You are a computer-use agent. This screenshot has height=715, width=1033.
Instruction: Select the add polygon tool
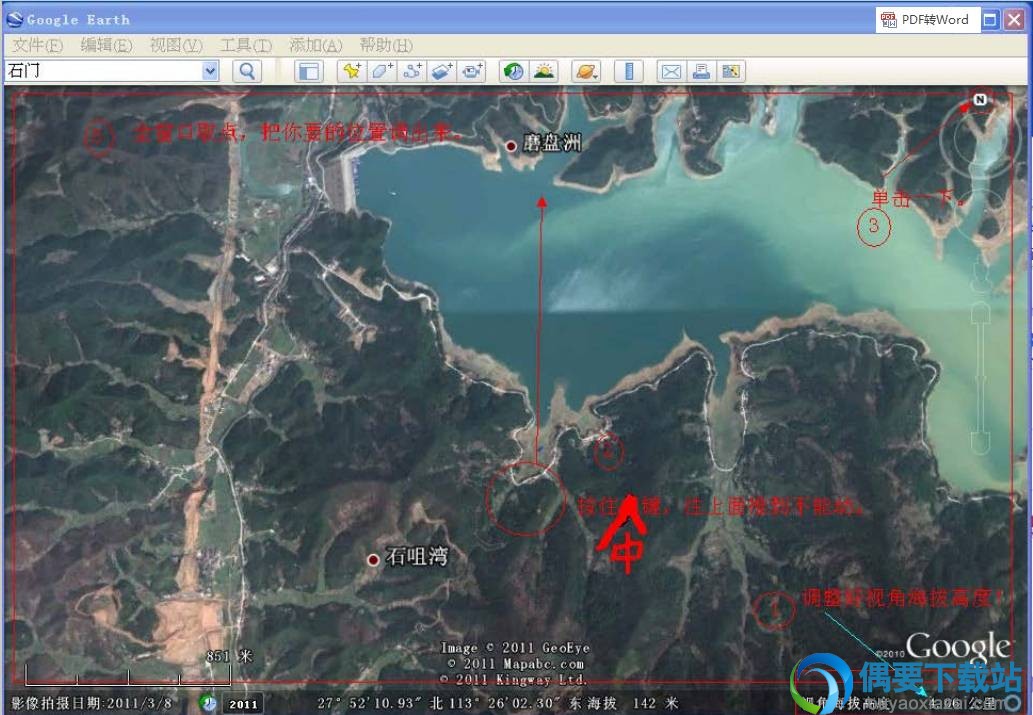point(381,71)
